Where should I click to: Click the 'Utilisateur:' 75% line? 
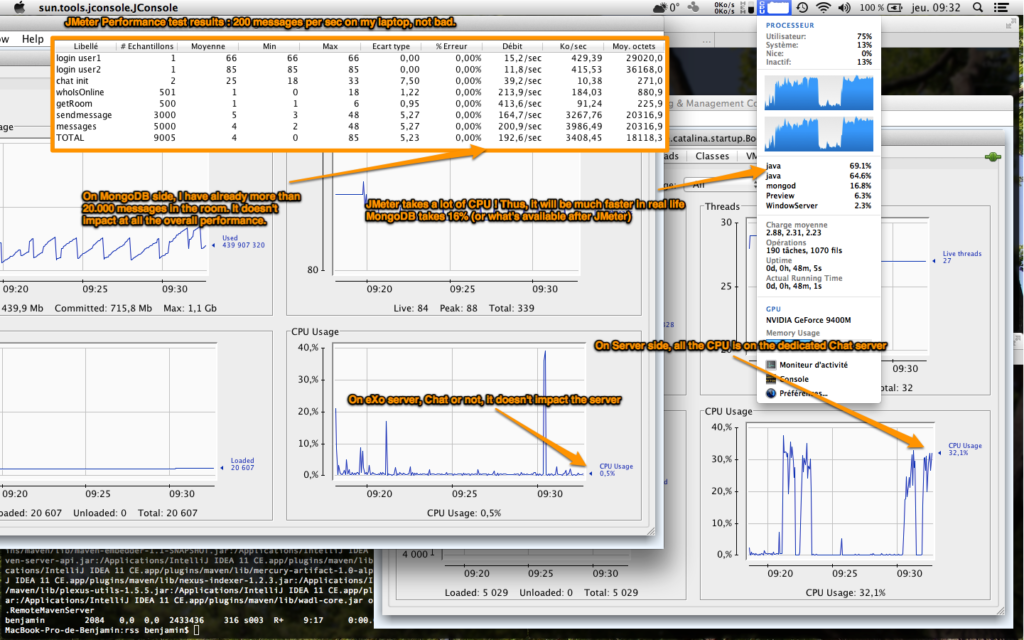pos(818,37)
